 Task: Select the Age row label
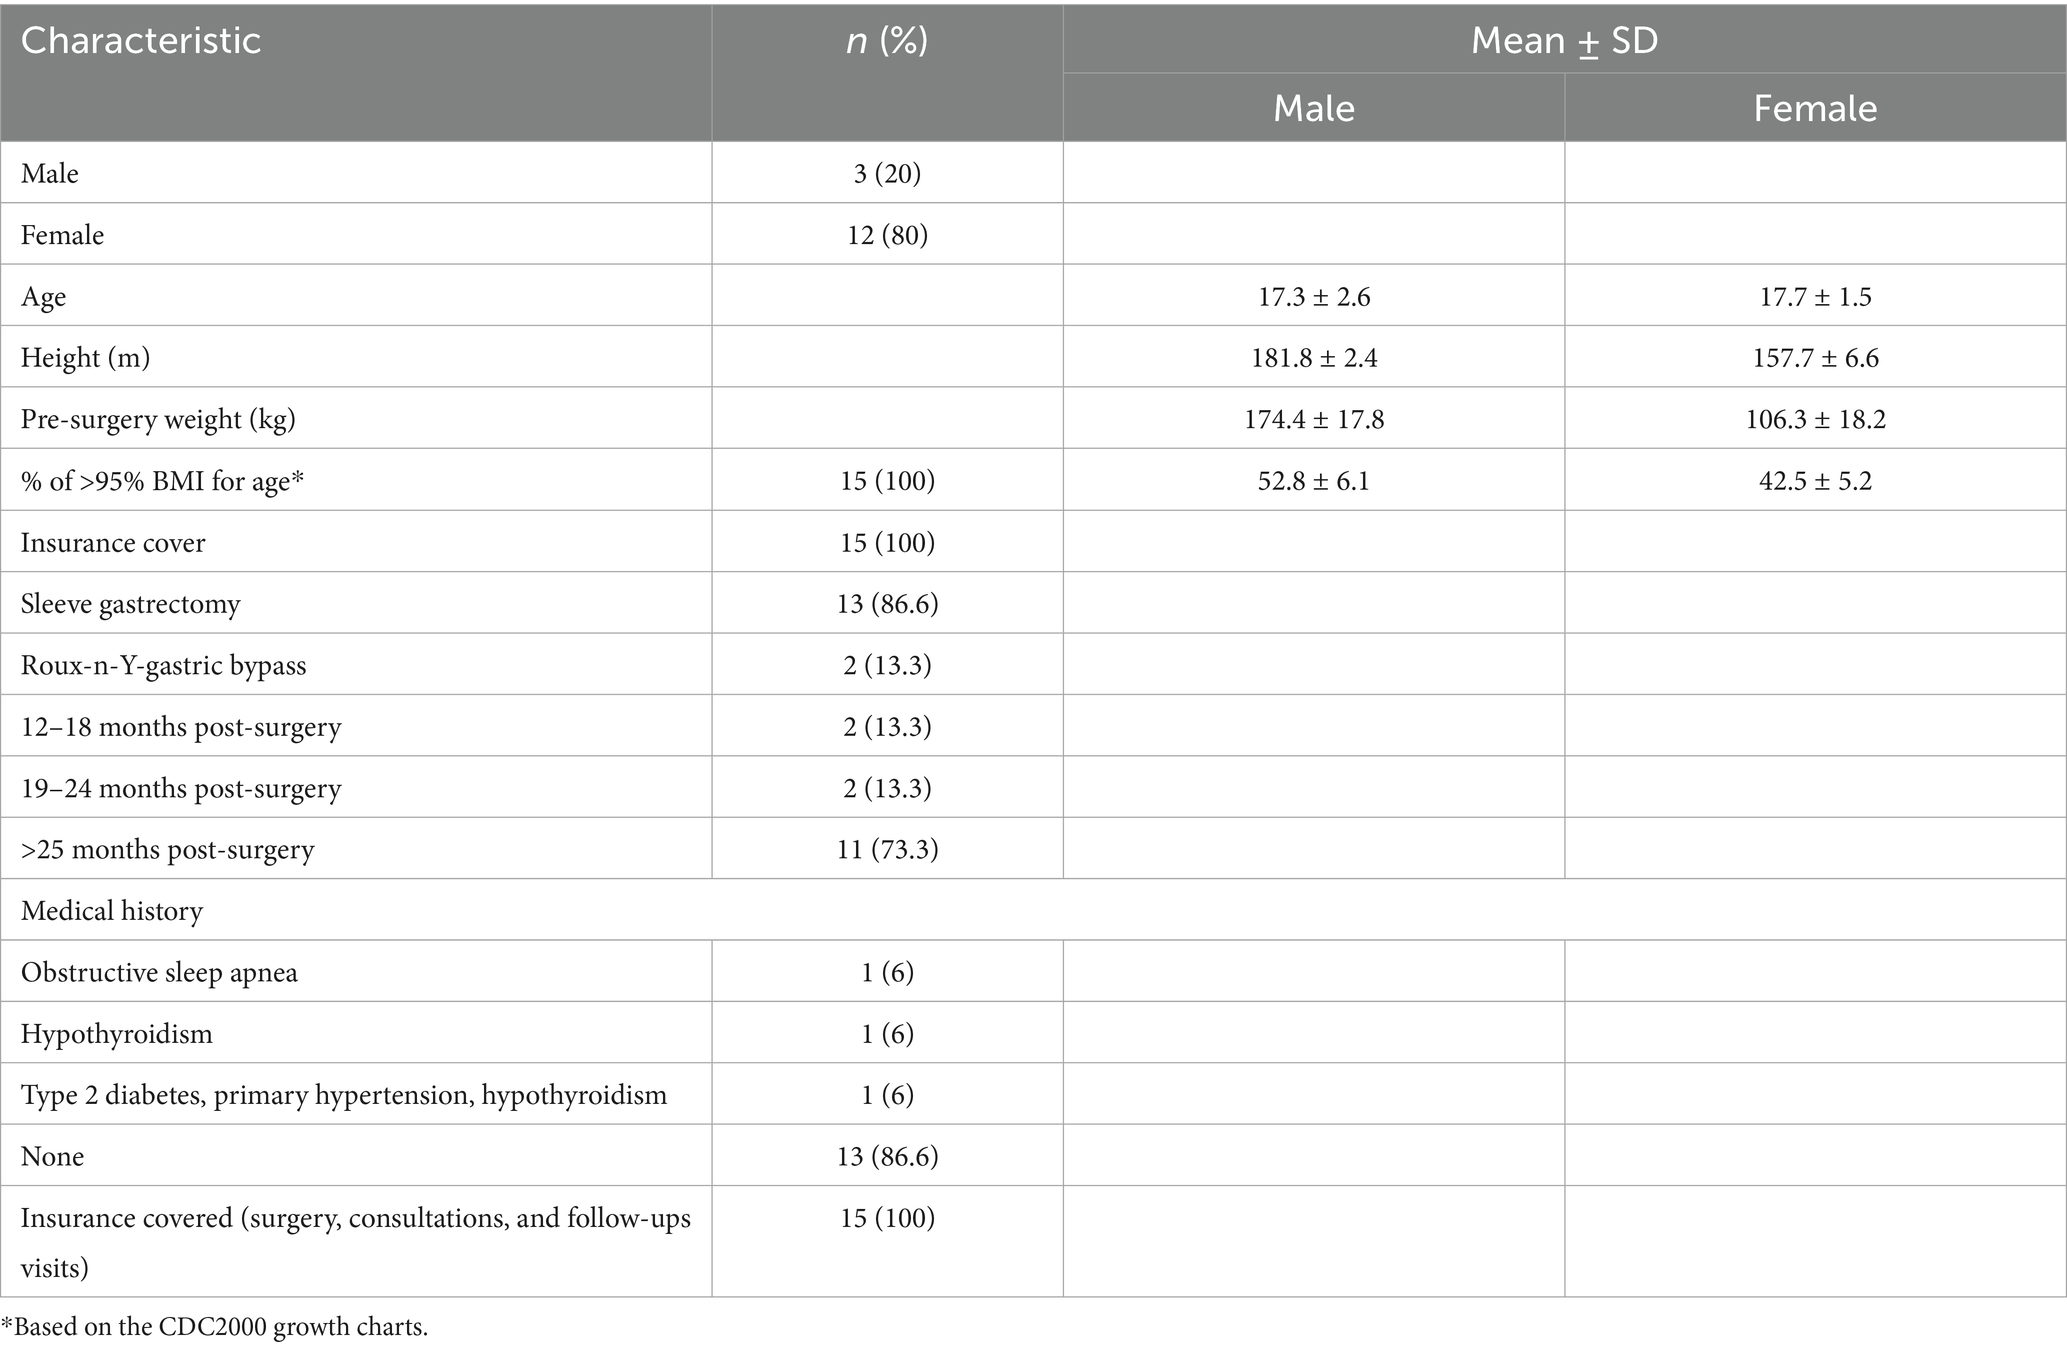[x=44, y=297]
